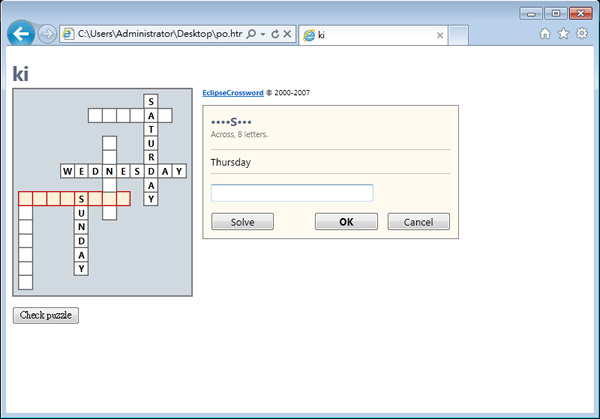
Task: Click the Solve button
Action: (x=243, y=222)
